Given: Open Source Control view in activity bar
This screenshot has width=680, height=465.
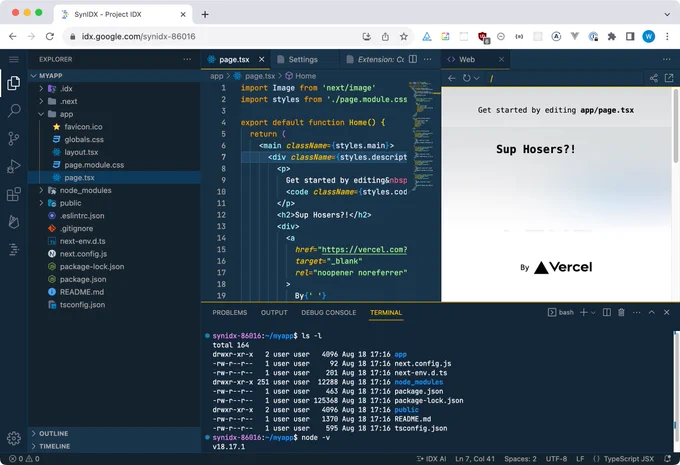Looking at the screenshot, I should coord(13,139).
